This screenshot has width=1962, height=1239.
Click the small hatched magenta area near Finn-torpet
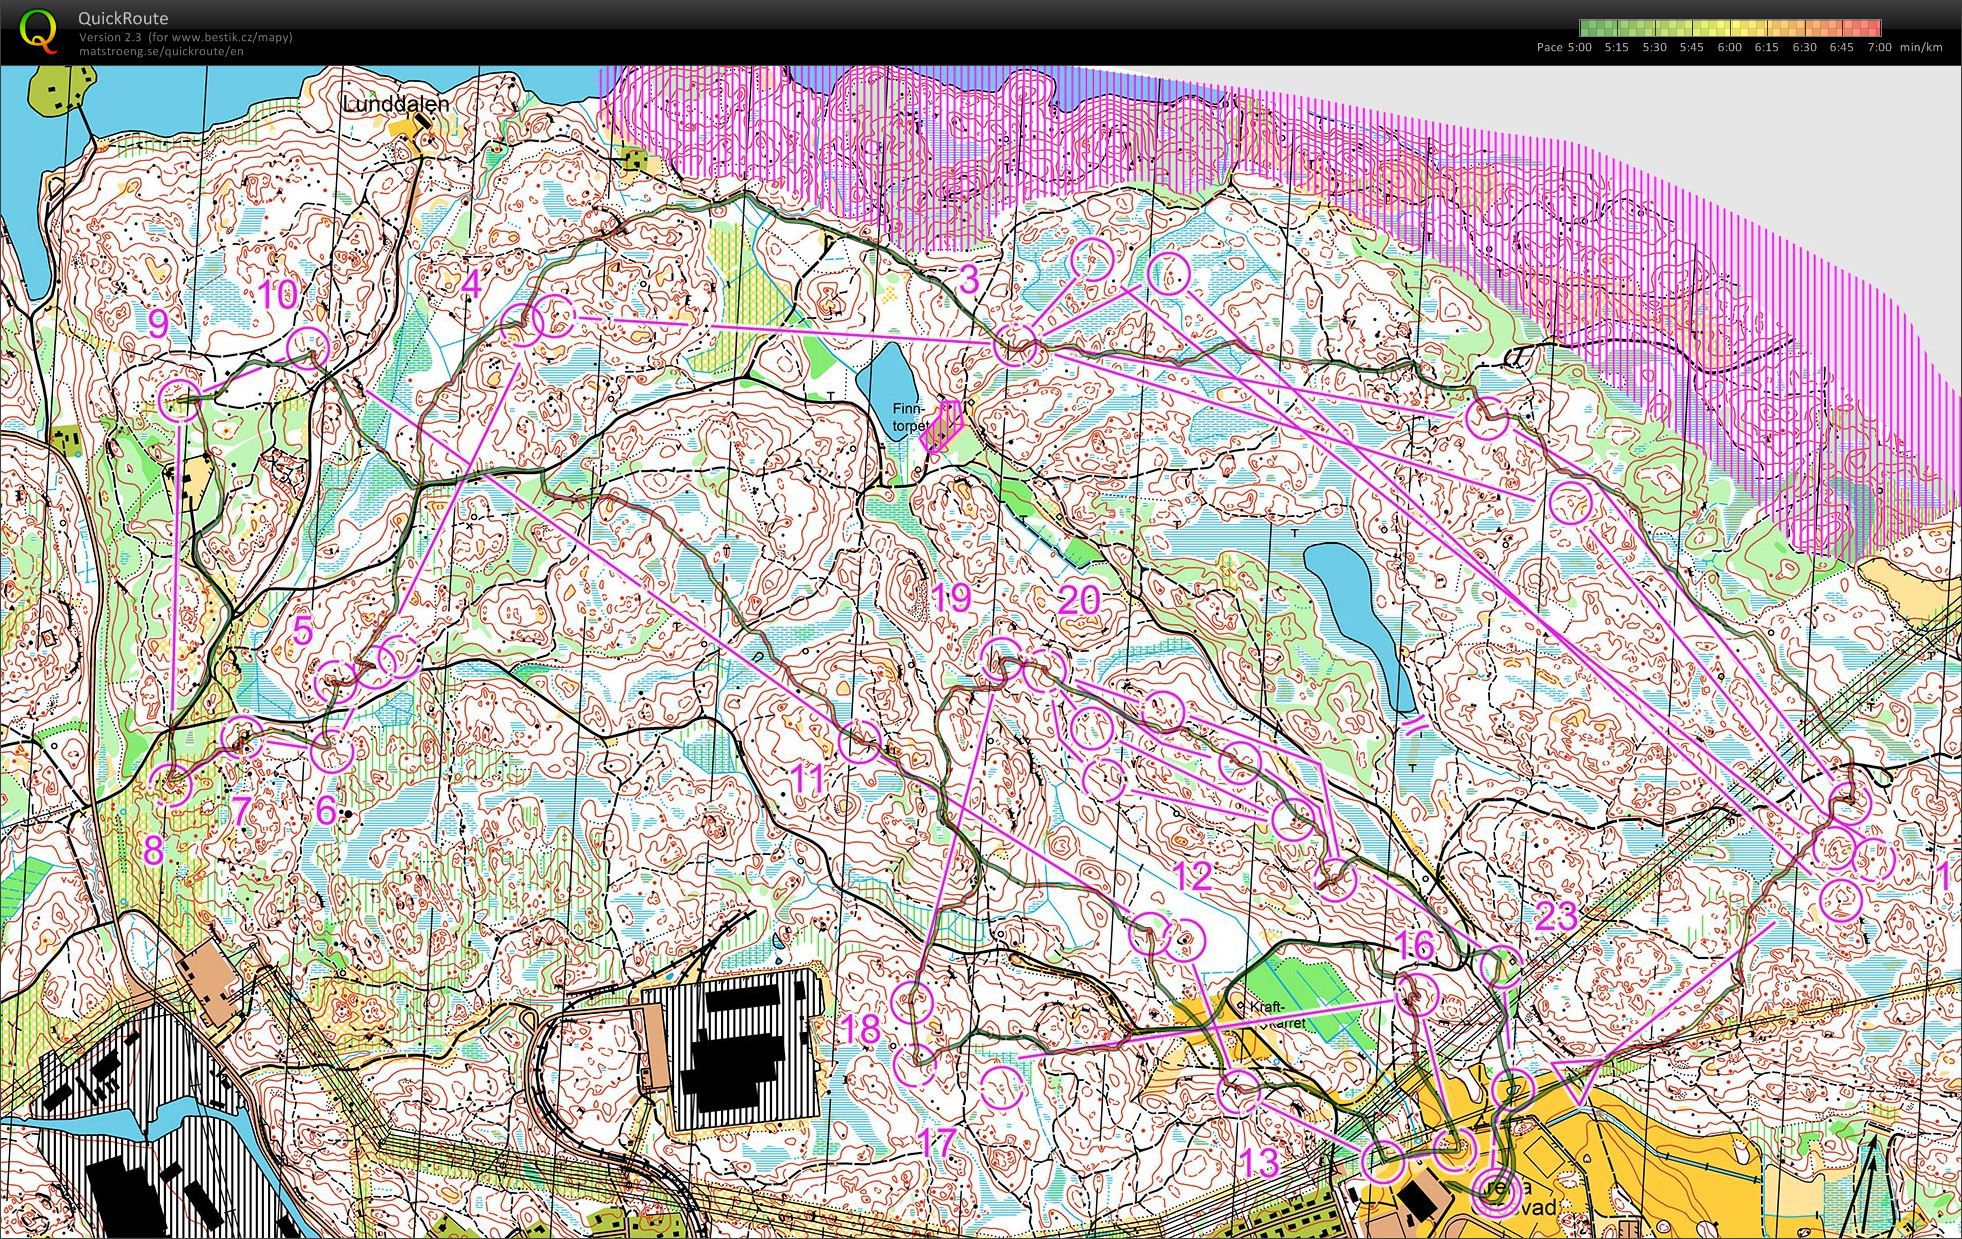(x=942, y=426)
